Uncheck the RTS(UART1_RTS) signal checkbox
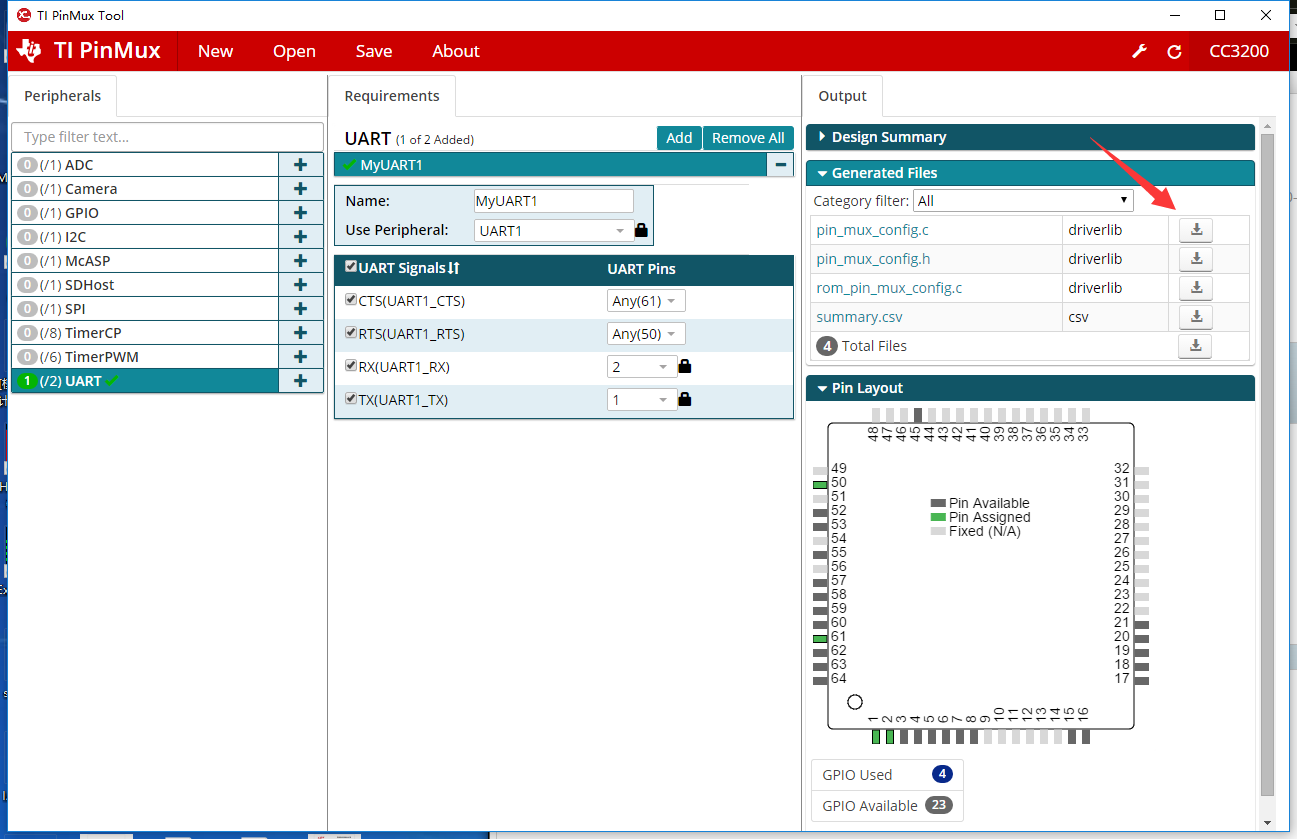The image size is (1297, 839). 351,333
